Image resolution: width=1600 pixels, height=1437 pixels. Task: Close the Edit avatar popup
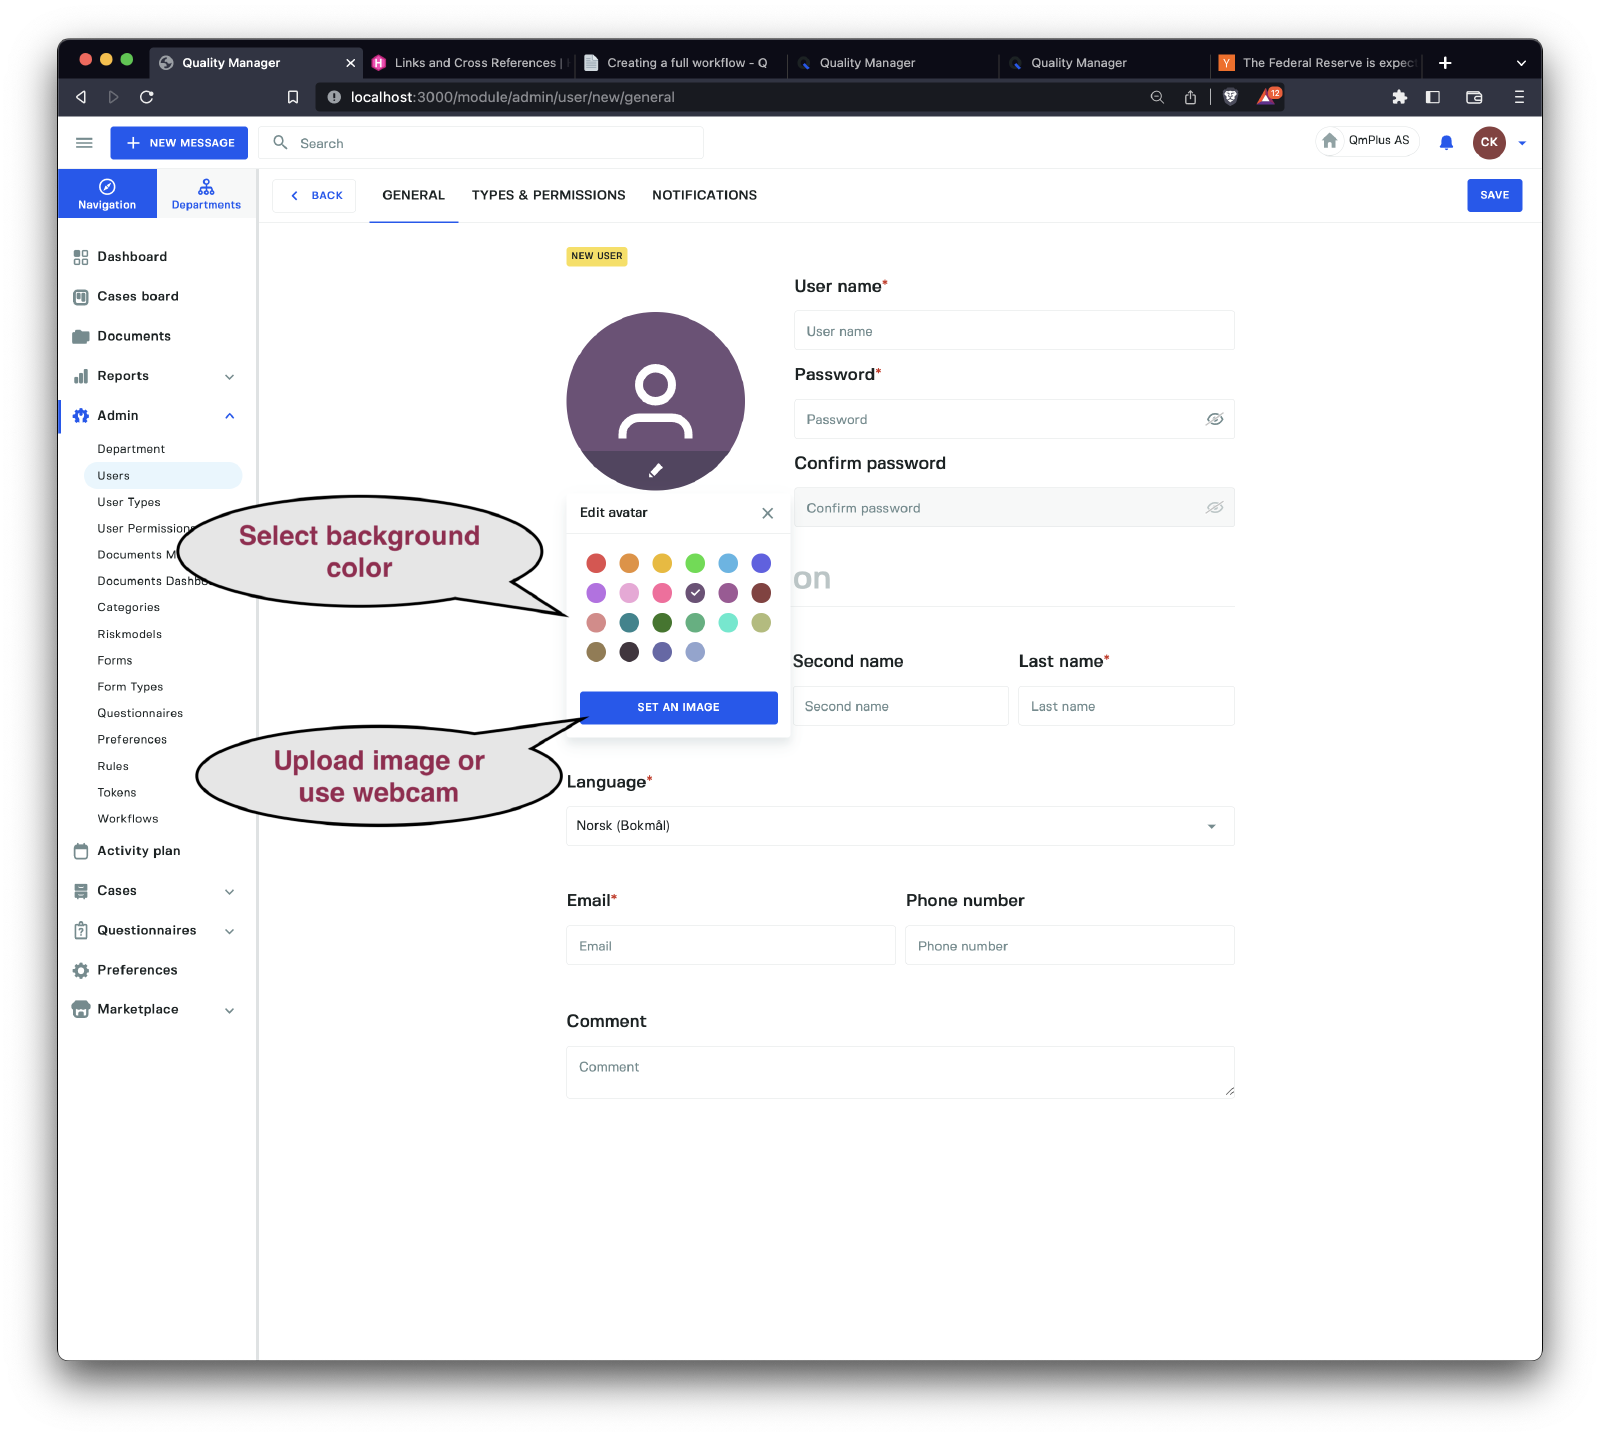(767, 513)
